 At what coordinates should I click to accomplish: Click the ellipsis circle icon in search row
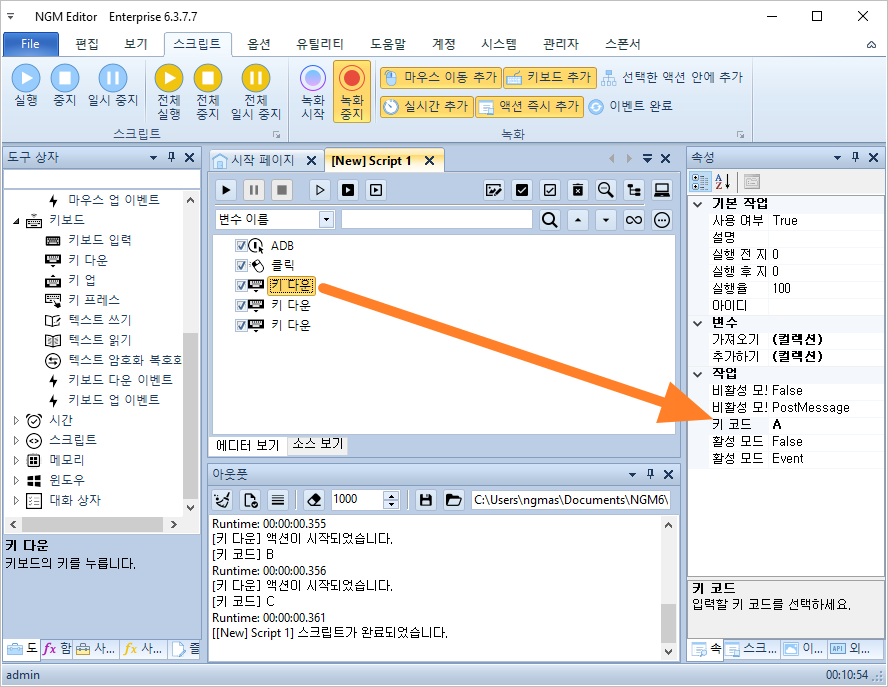661,220
